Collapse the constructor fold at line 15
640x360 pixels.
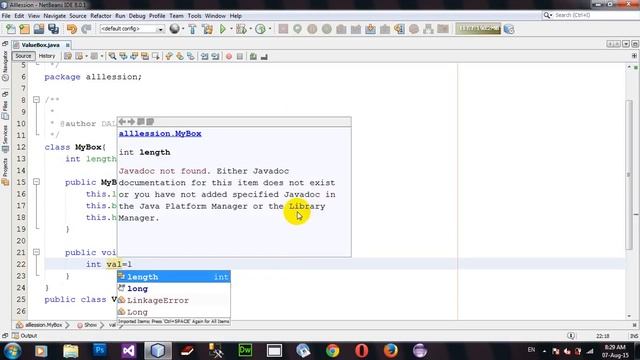coord(36,182)
